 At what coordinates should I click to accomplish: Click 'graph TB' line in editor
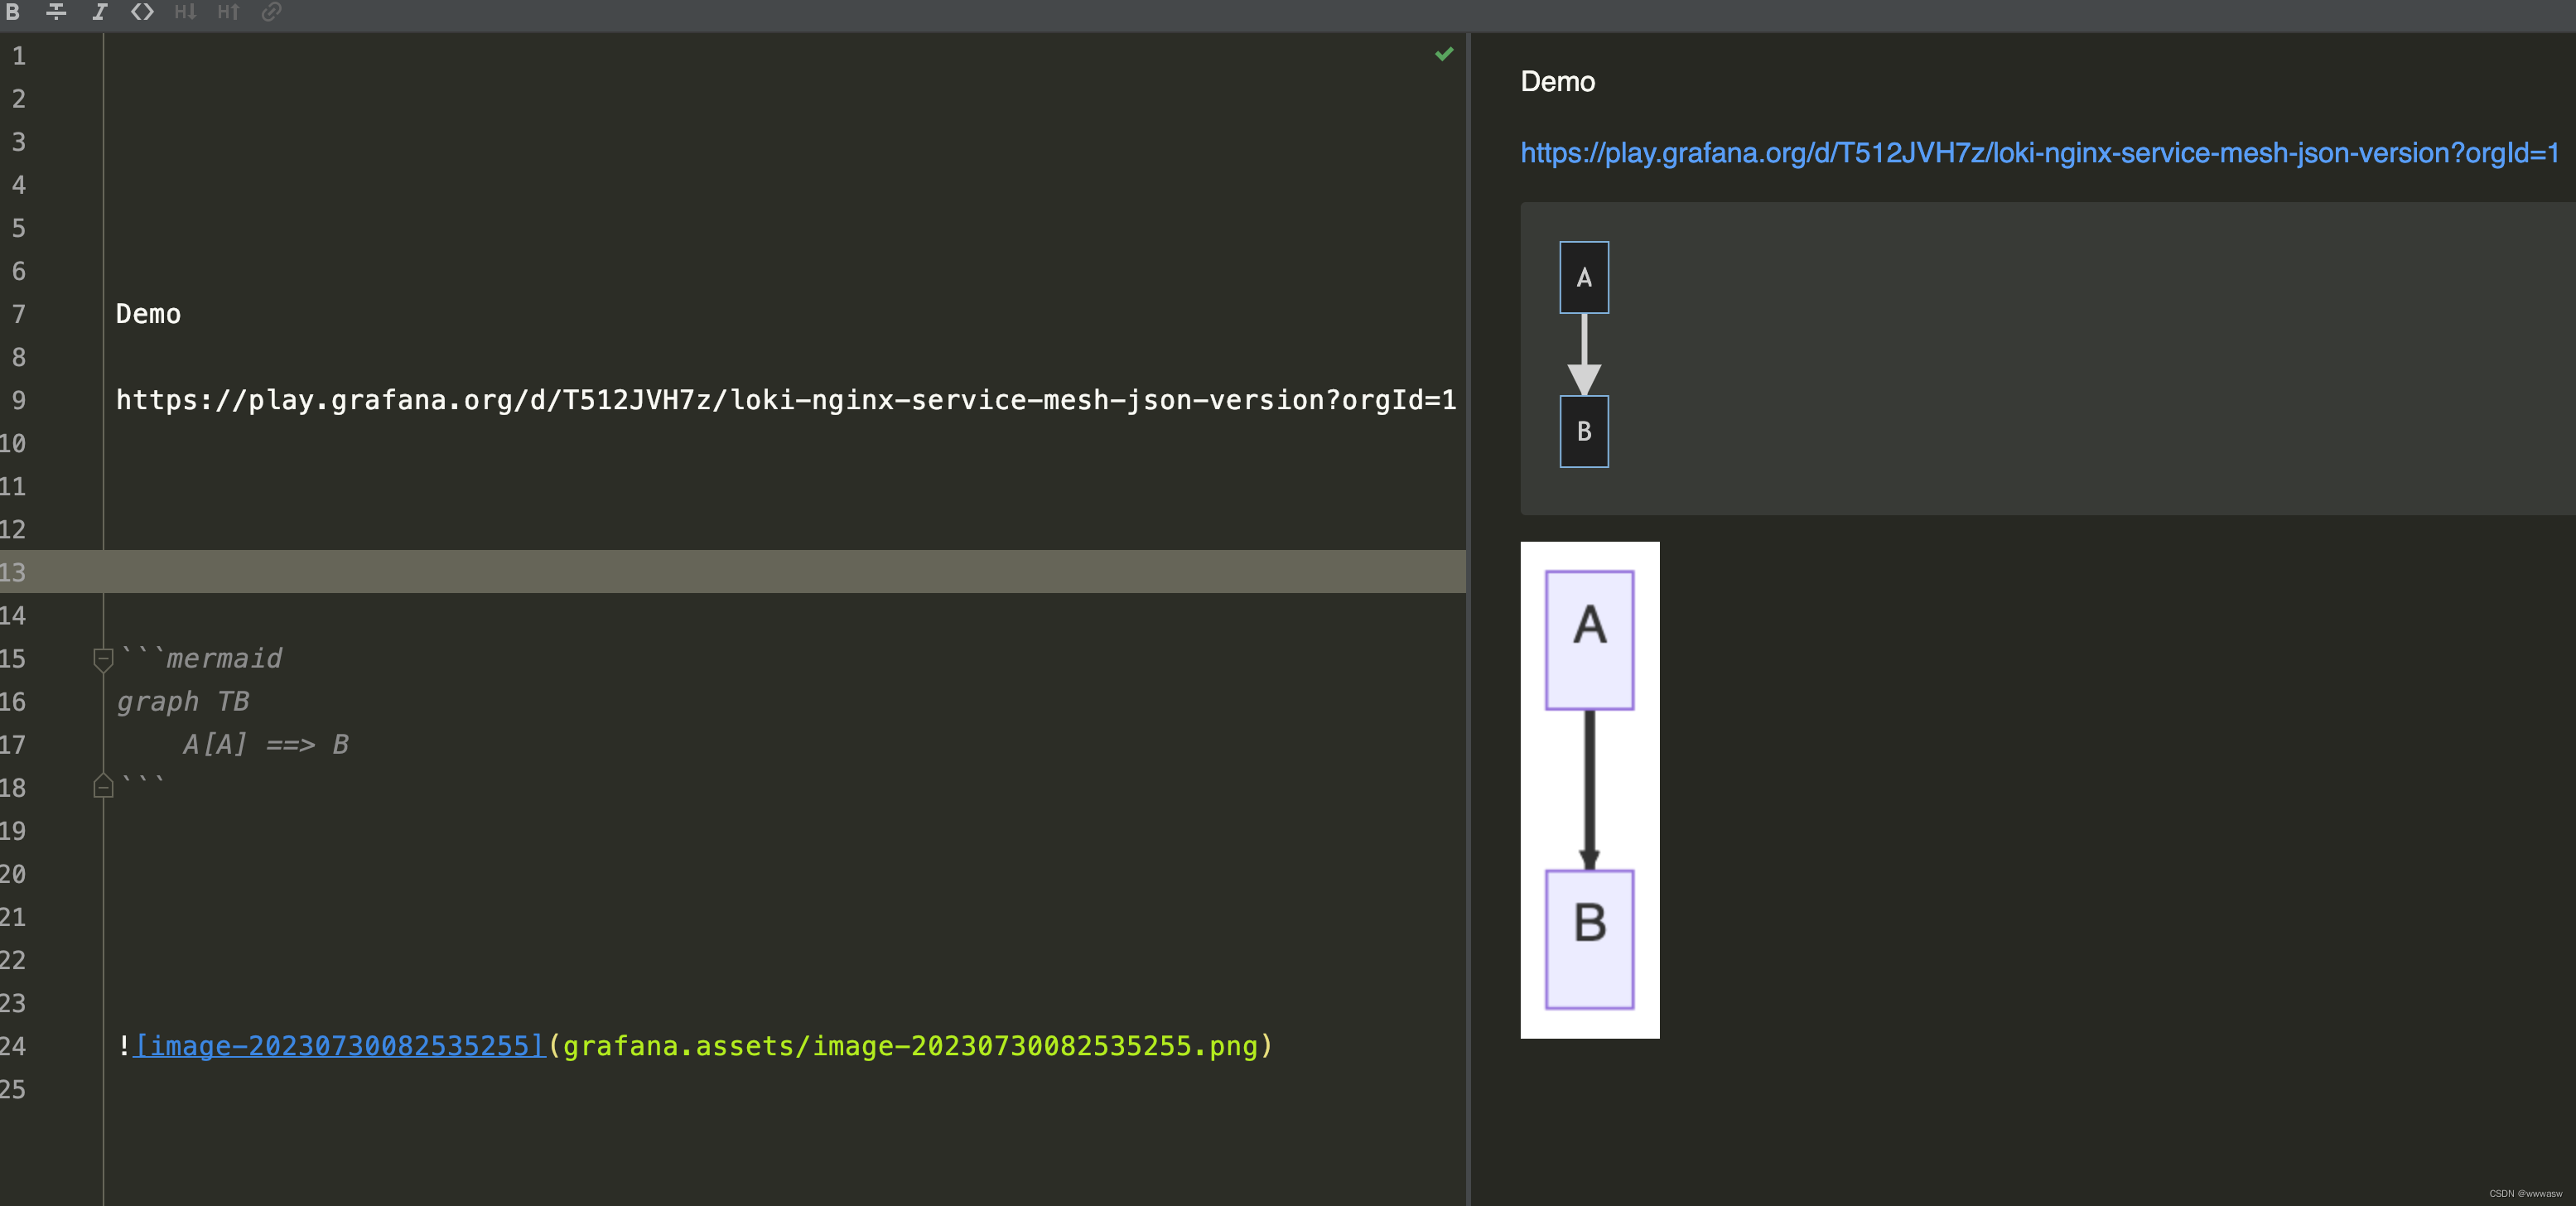point(183,702)
